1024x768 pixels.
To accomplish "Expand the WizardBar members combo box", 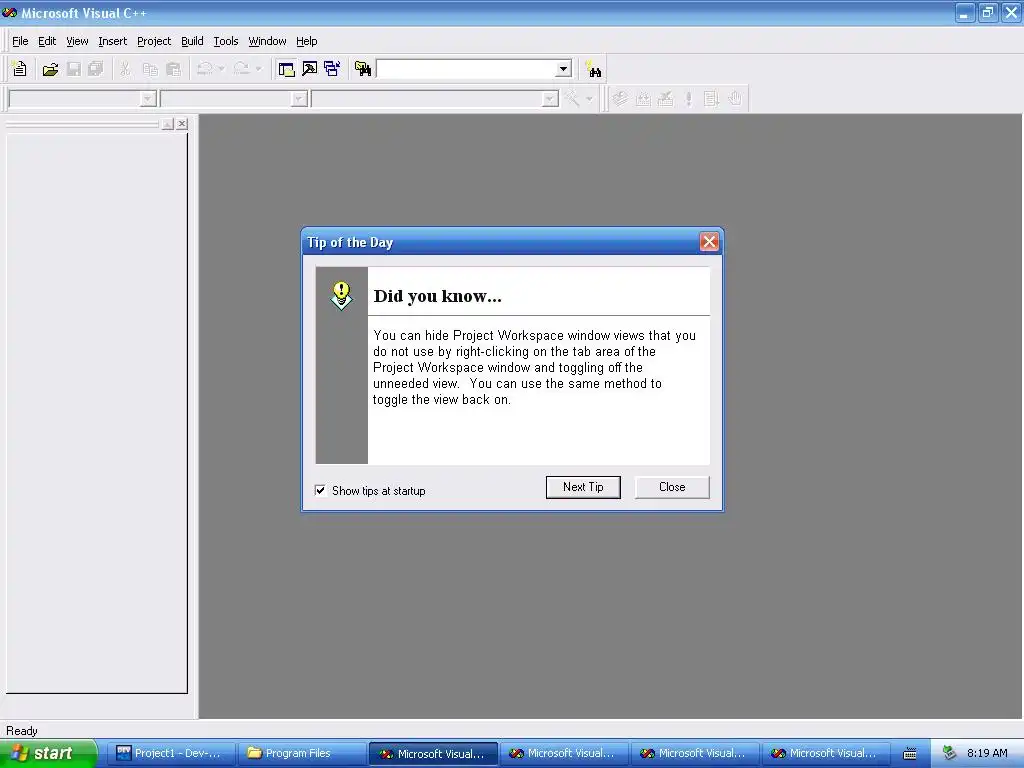I will [551, 99].
